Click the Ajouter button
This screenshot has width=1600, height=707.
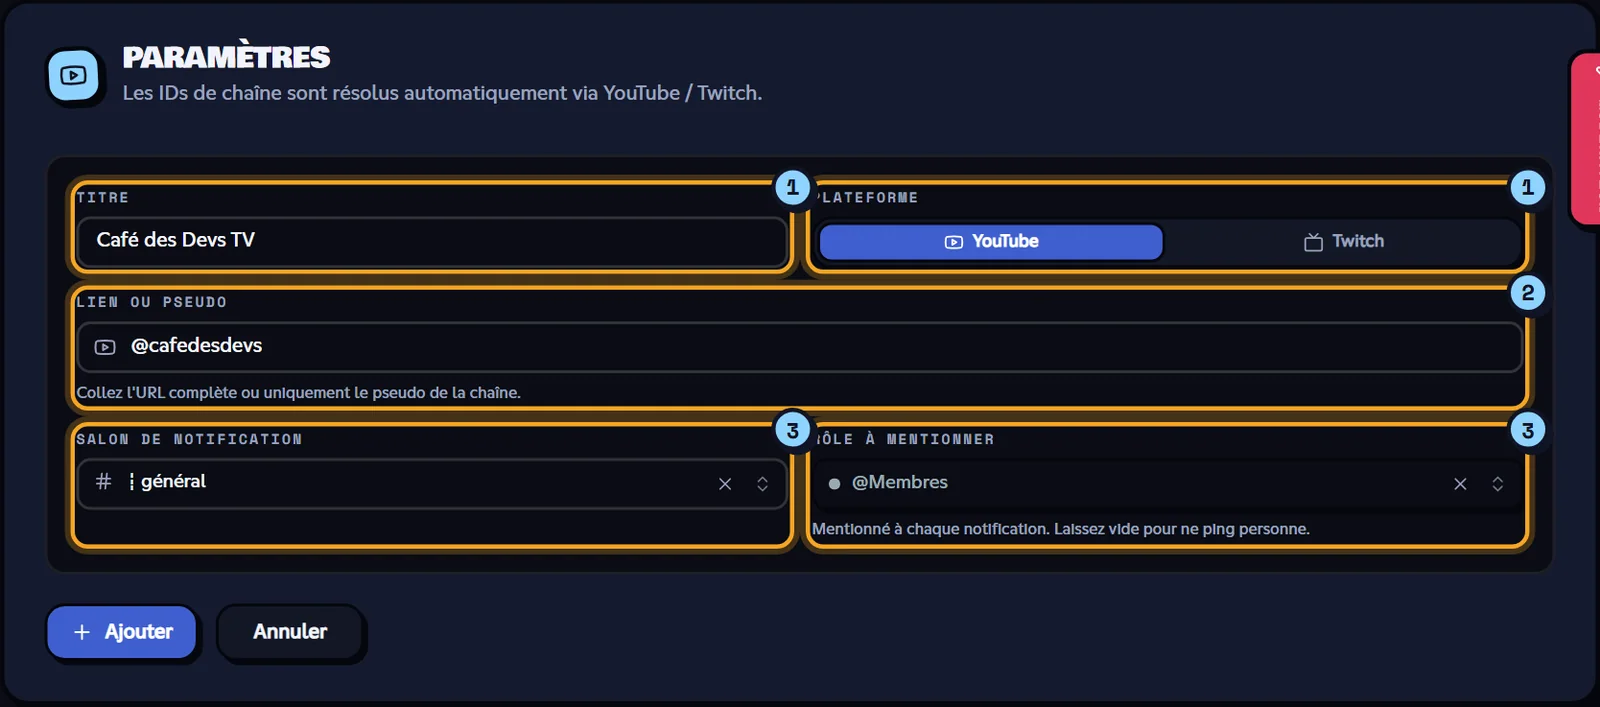[122, 632]
